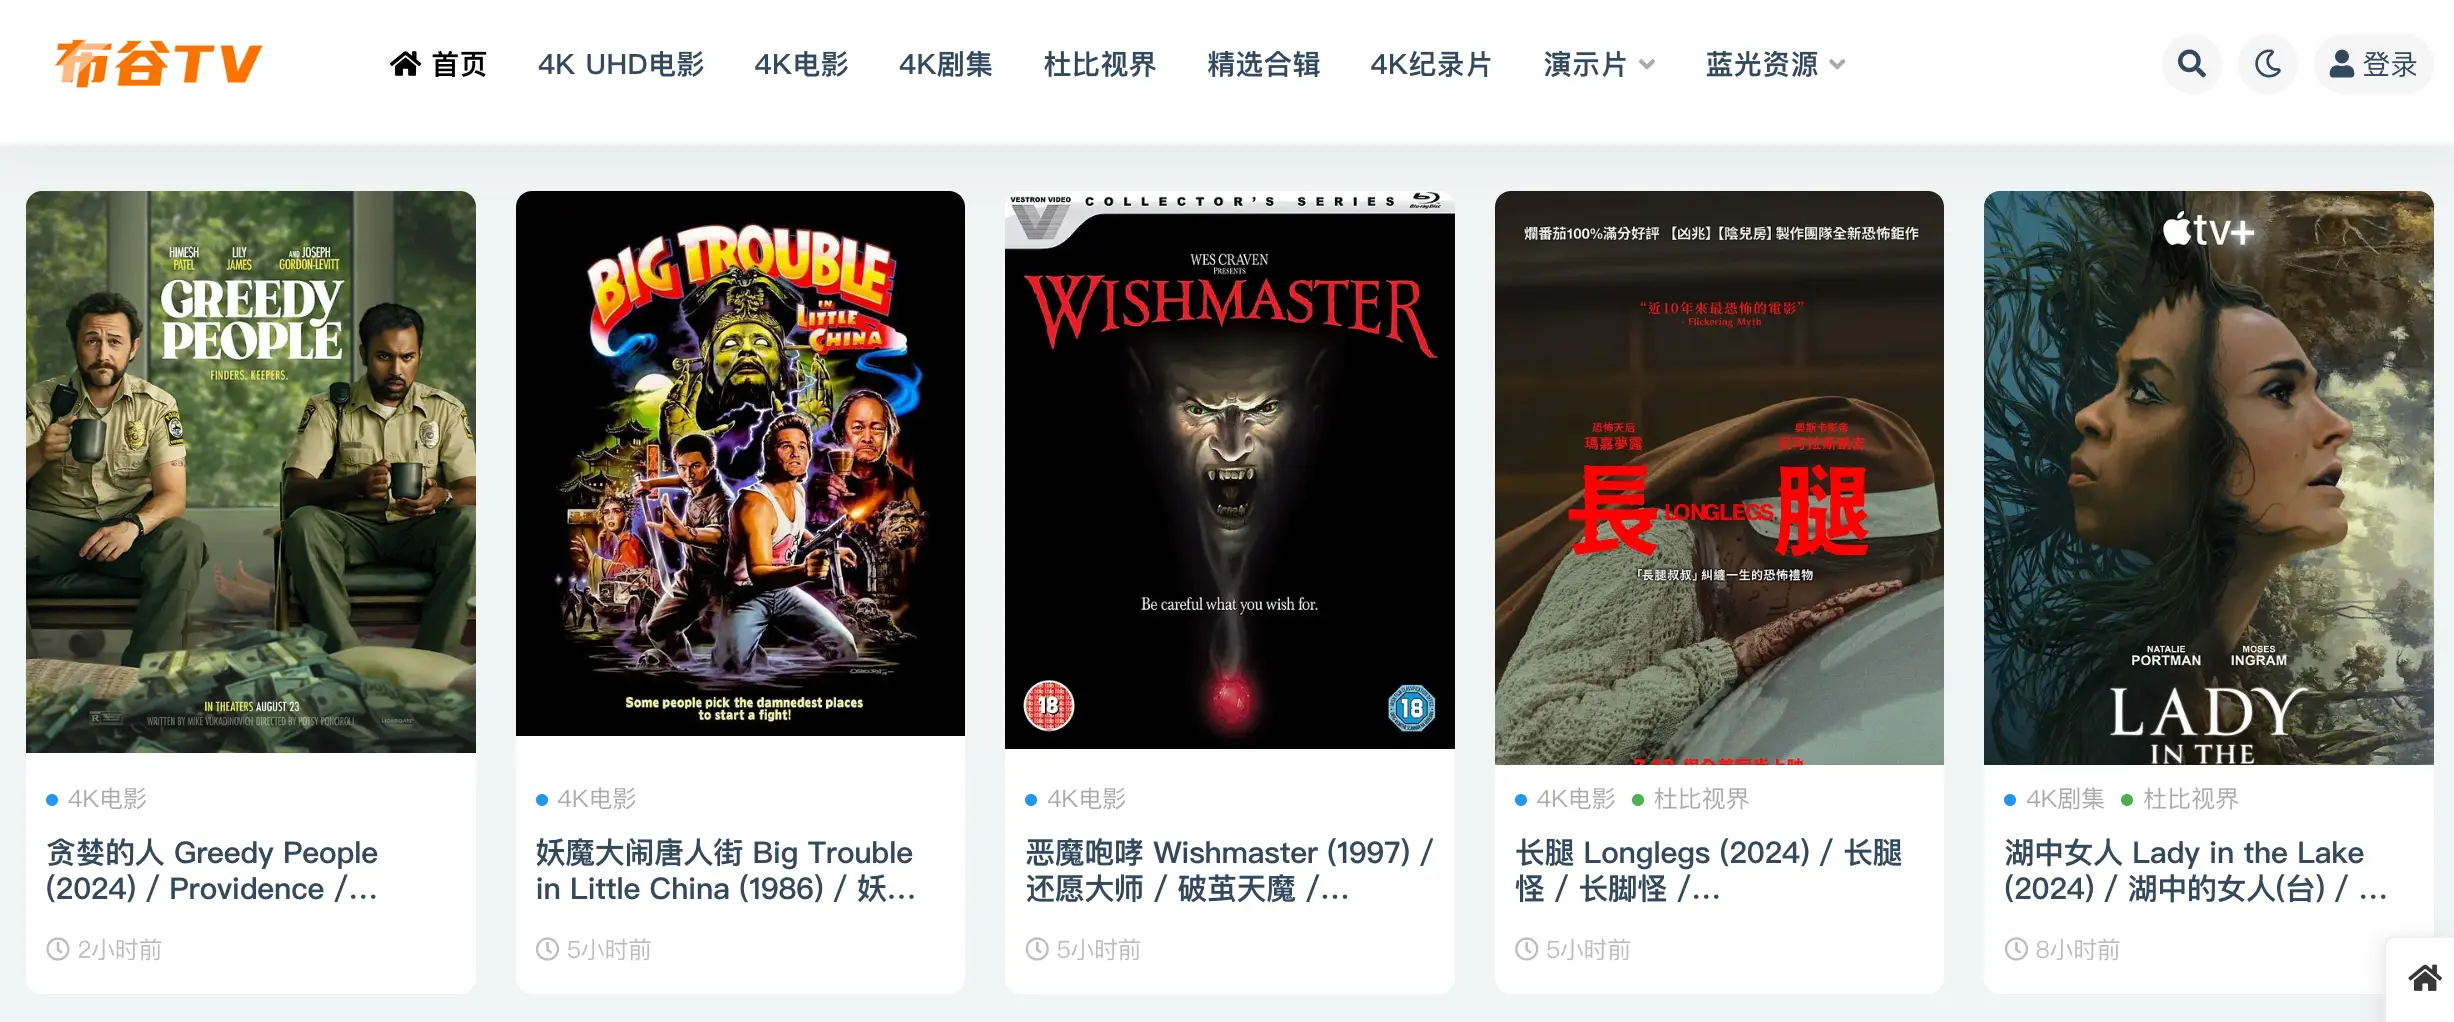Click the 登录 login user icon
Viewport: 2454px width, 1022px height.
[x=2341, y=64]
